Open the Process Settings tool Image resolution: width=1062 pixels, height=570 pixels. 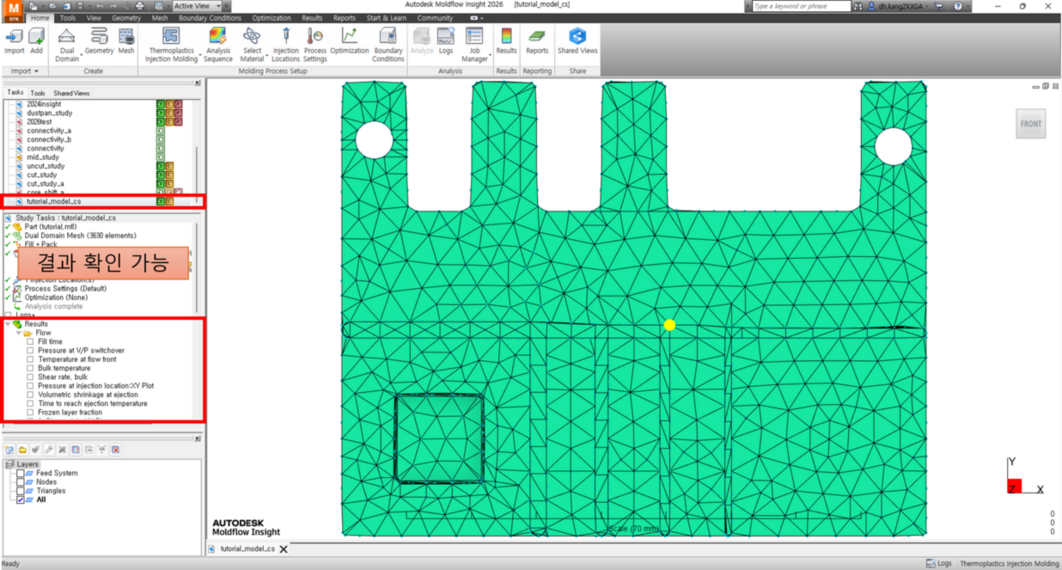pyautogui.click(x=315, y=41)
